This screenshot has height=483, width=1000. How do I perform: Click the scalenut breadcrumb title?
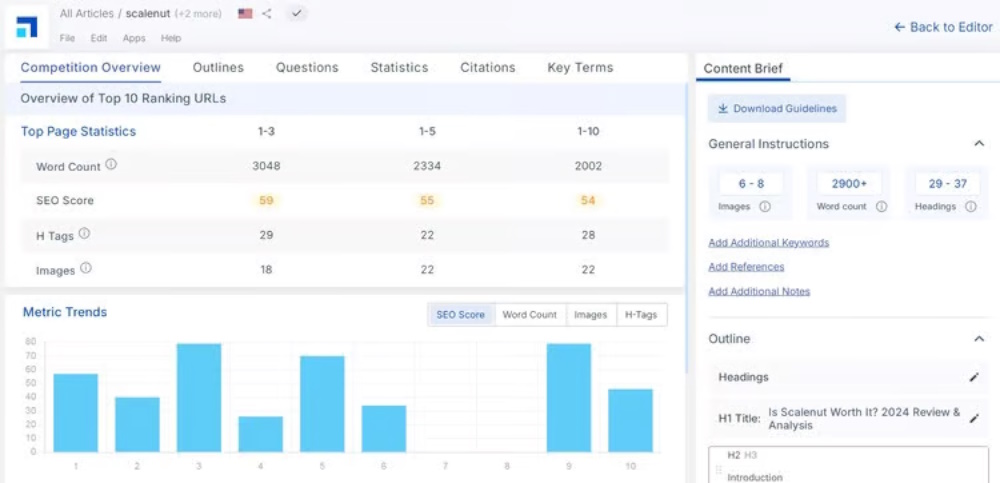coord(148,13)
